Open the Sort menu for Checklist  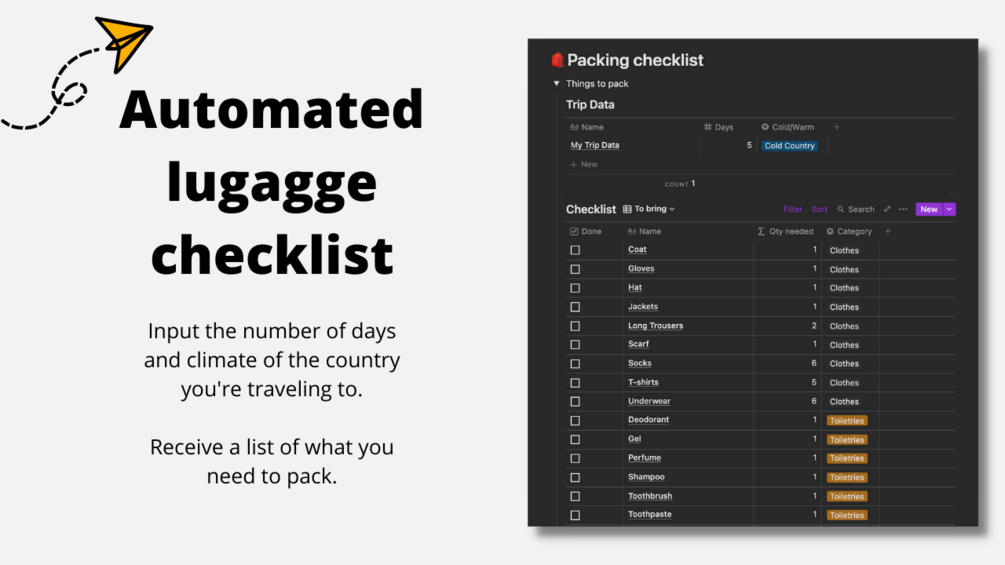[820, 209]
